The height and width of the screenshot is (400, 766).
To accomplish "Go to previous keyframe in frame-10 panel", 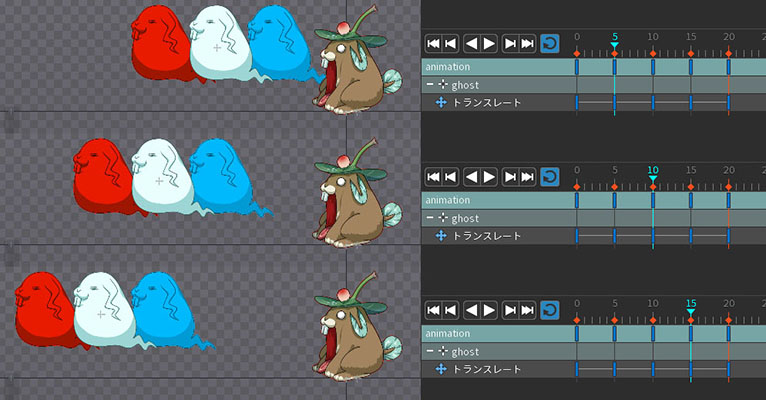I will tap(450, 177).
